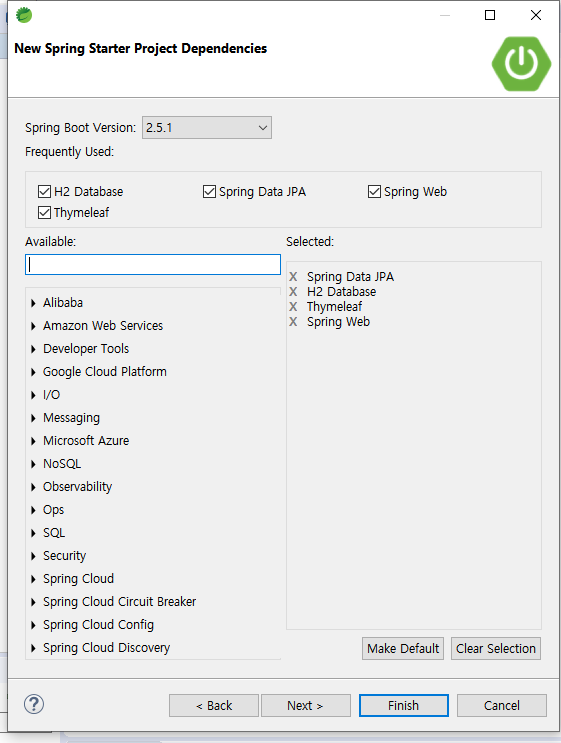Expand the NoSQL category
Screen dimensions: 561x743
click(33, 464)
